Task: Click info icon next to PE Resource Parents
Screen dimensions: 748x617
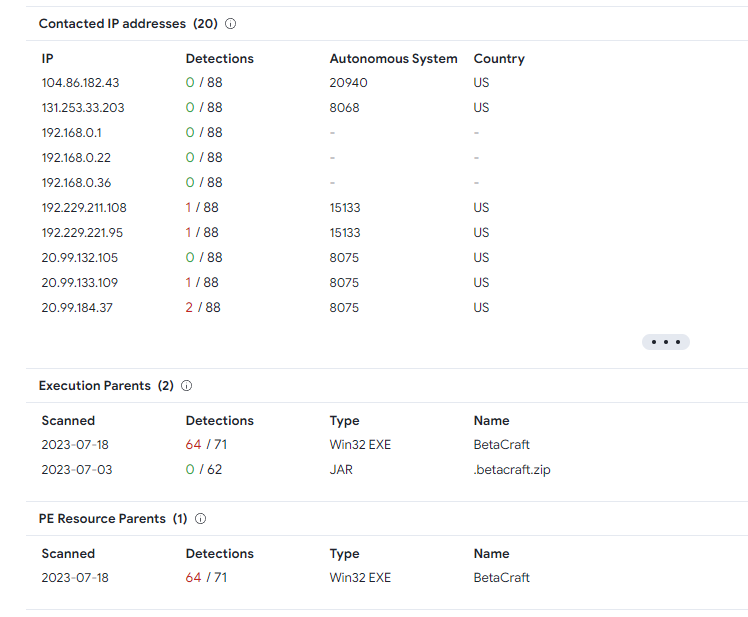Action: point(200,519)
